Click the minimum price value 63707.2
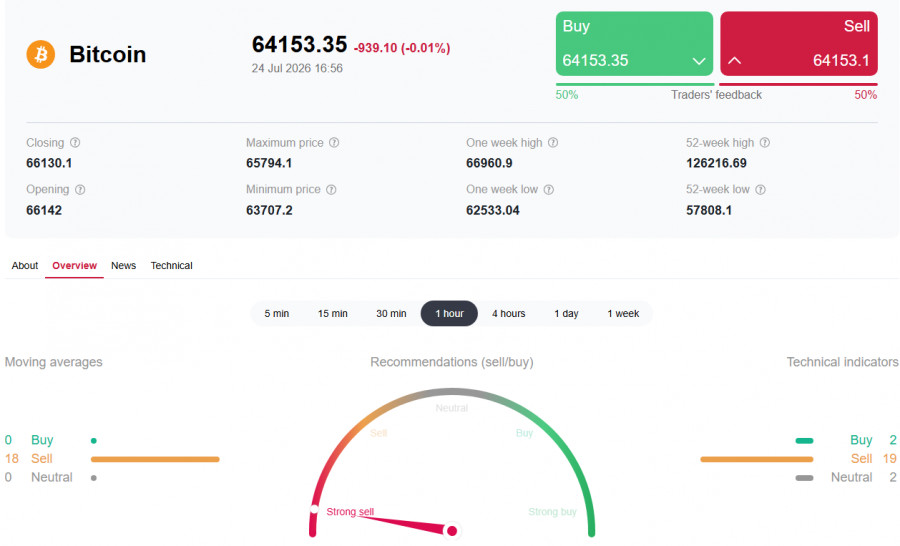 coord(269,211)
